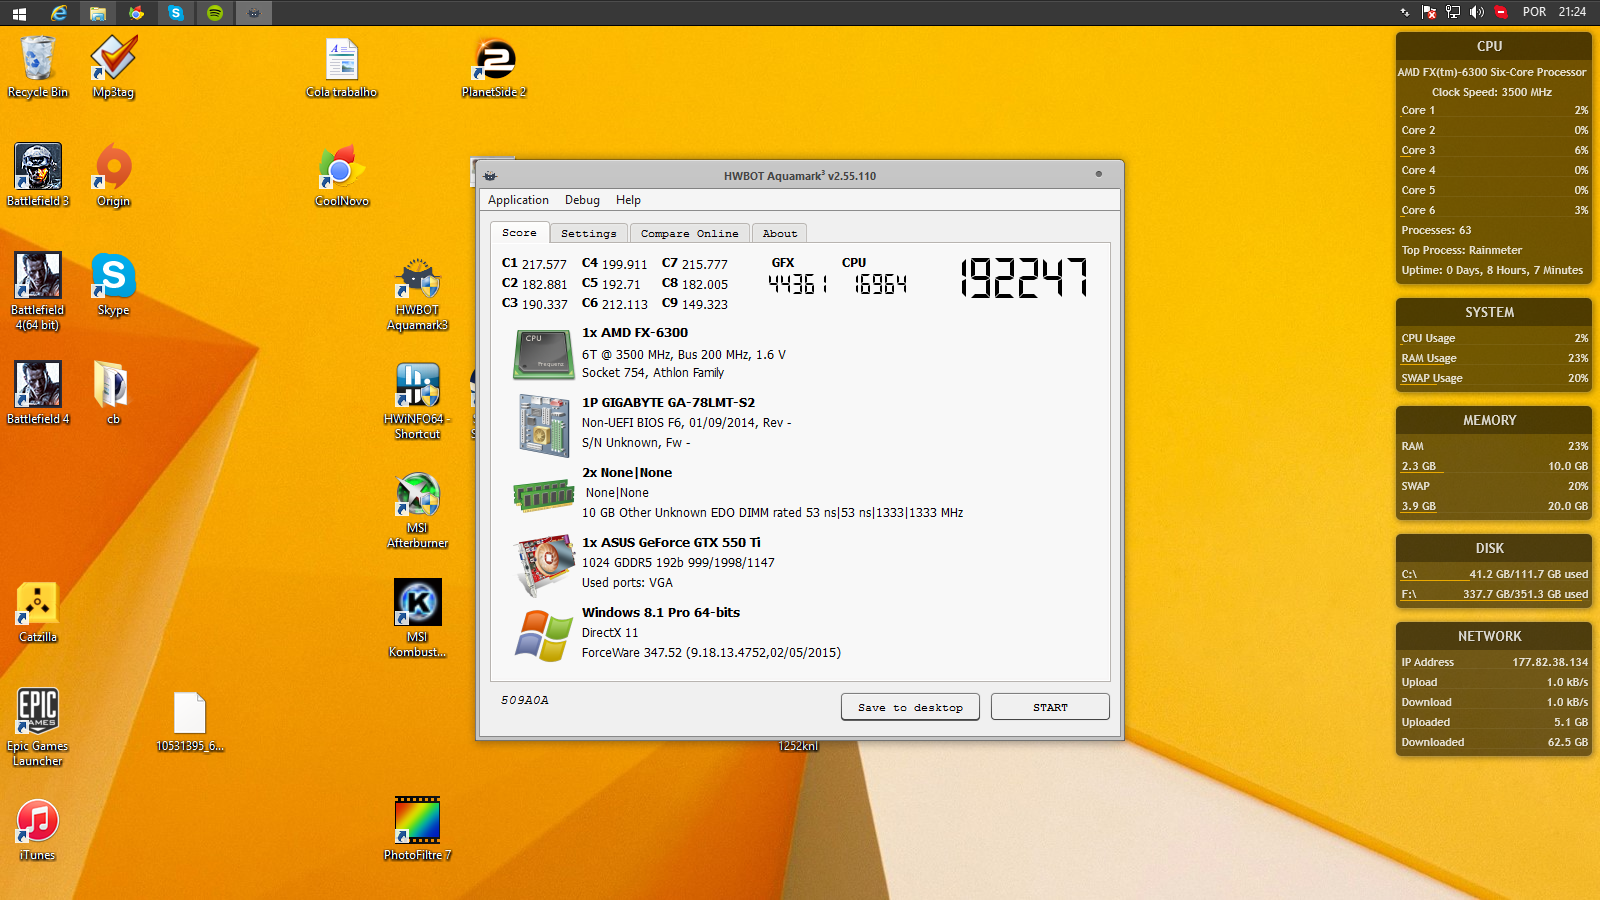
Task: Open the Help menu
Action: tap(628, 200)
